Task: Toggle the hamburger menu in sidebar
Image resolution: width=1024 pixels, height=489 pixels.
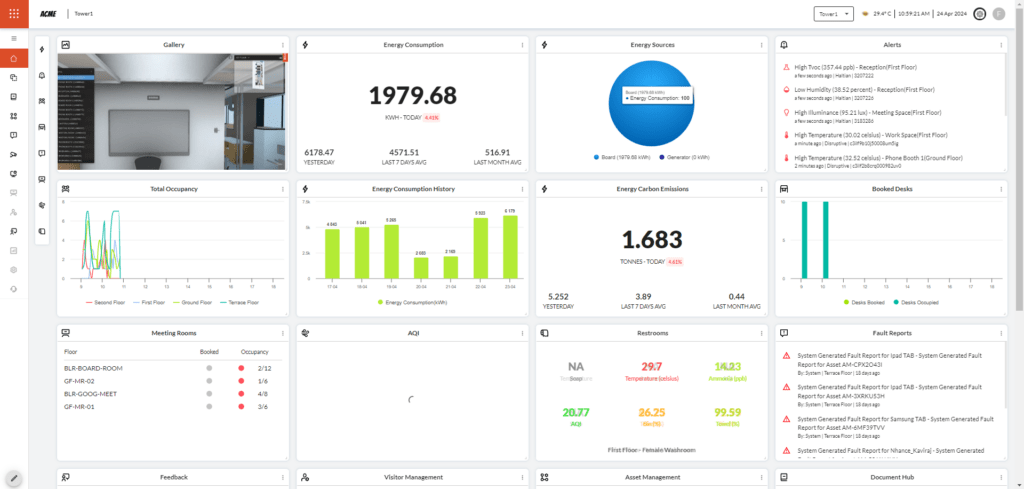Action: click(13, 38)
